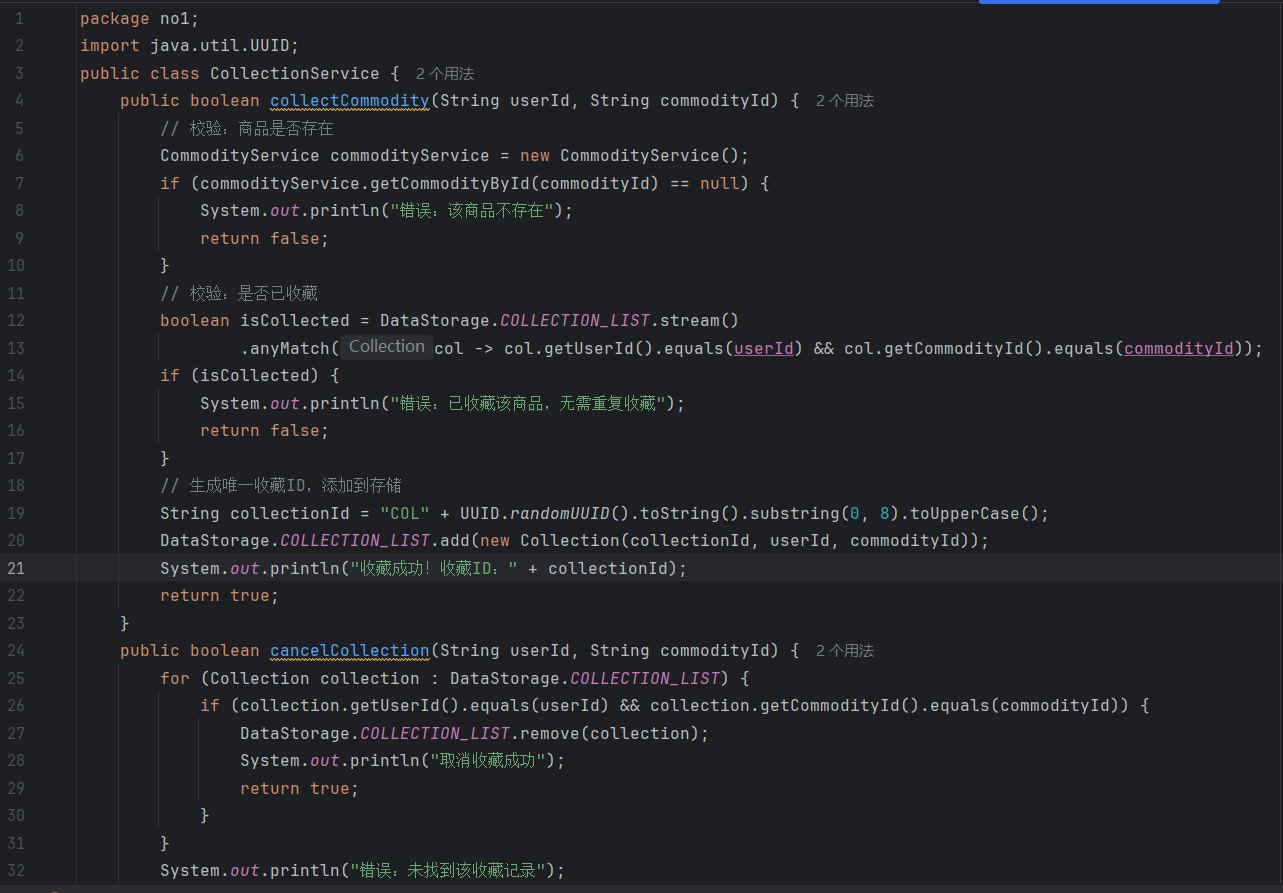Click the randomUUID method call

(560, 514)
